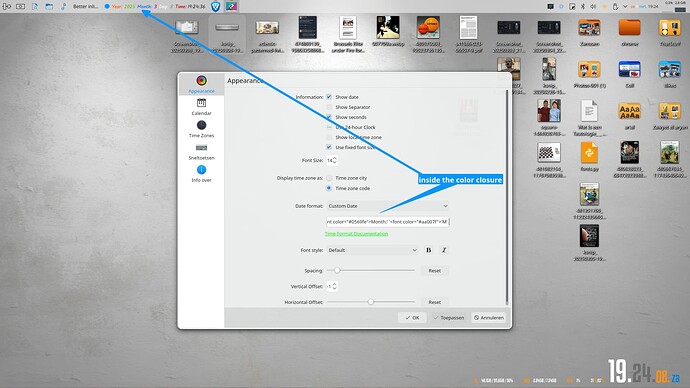Uncheck the Show date checkbox
Image resolution: width=690 pixels, height=388 pixels.
pos(329,97)
